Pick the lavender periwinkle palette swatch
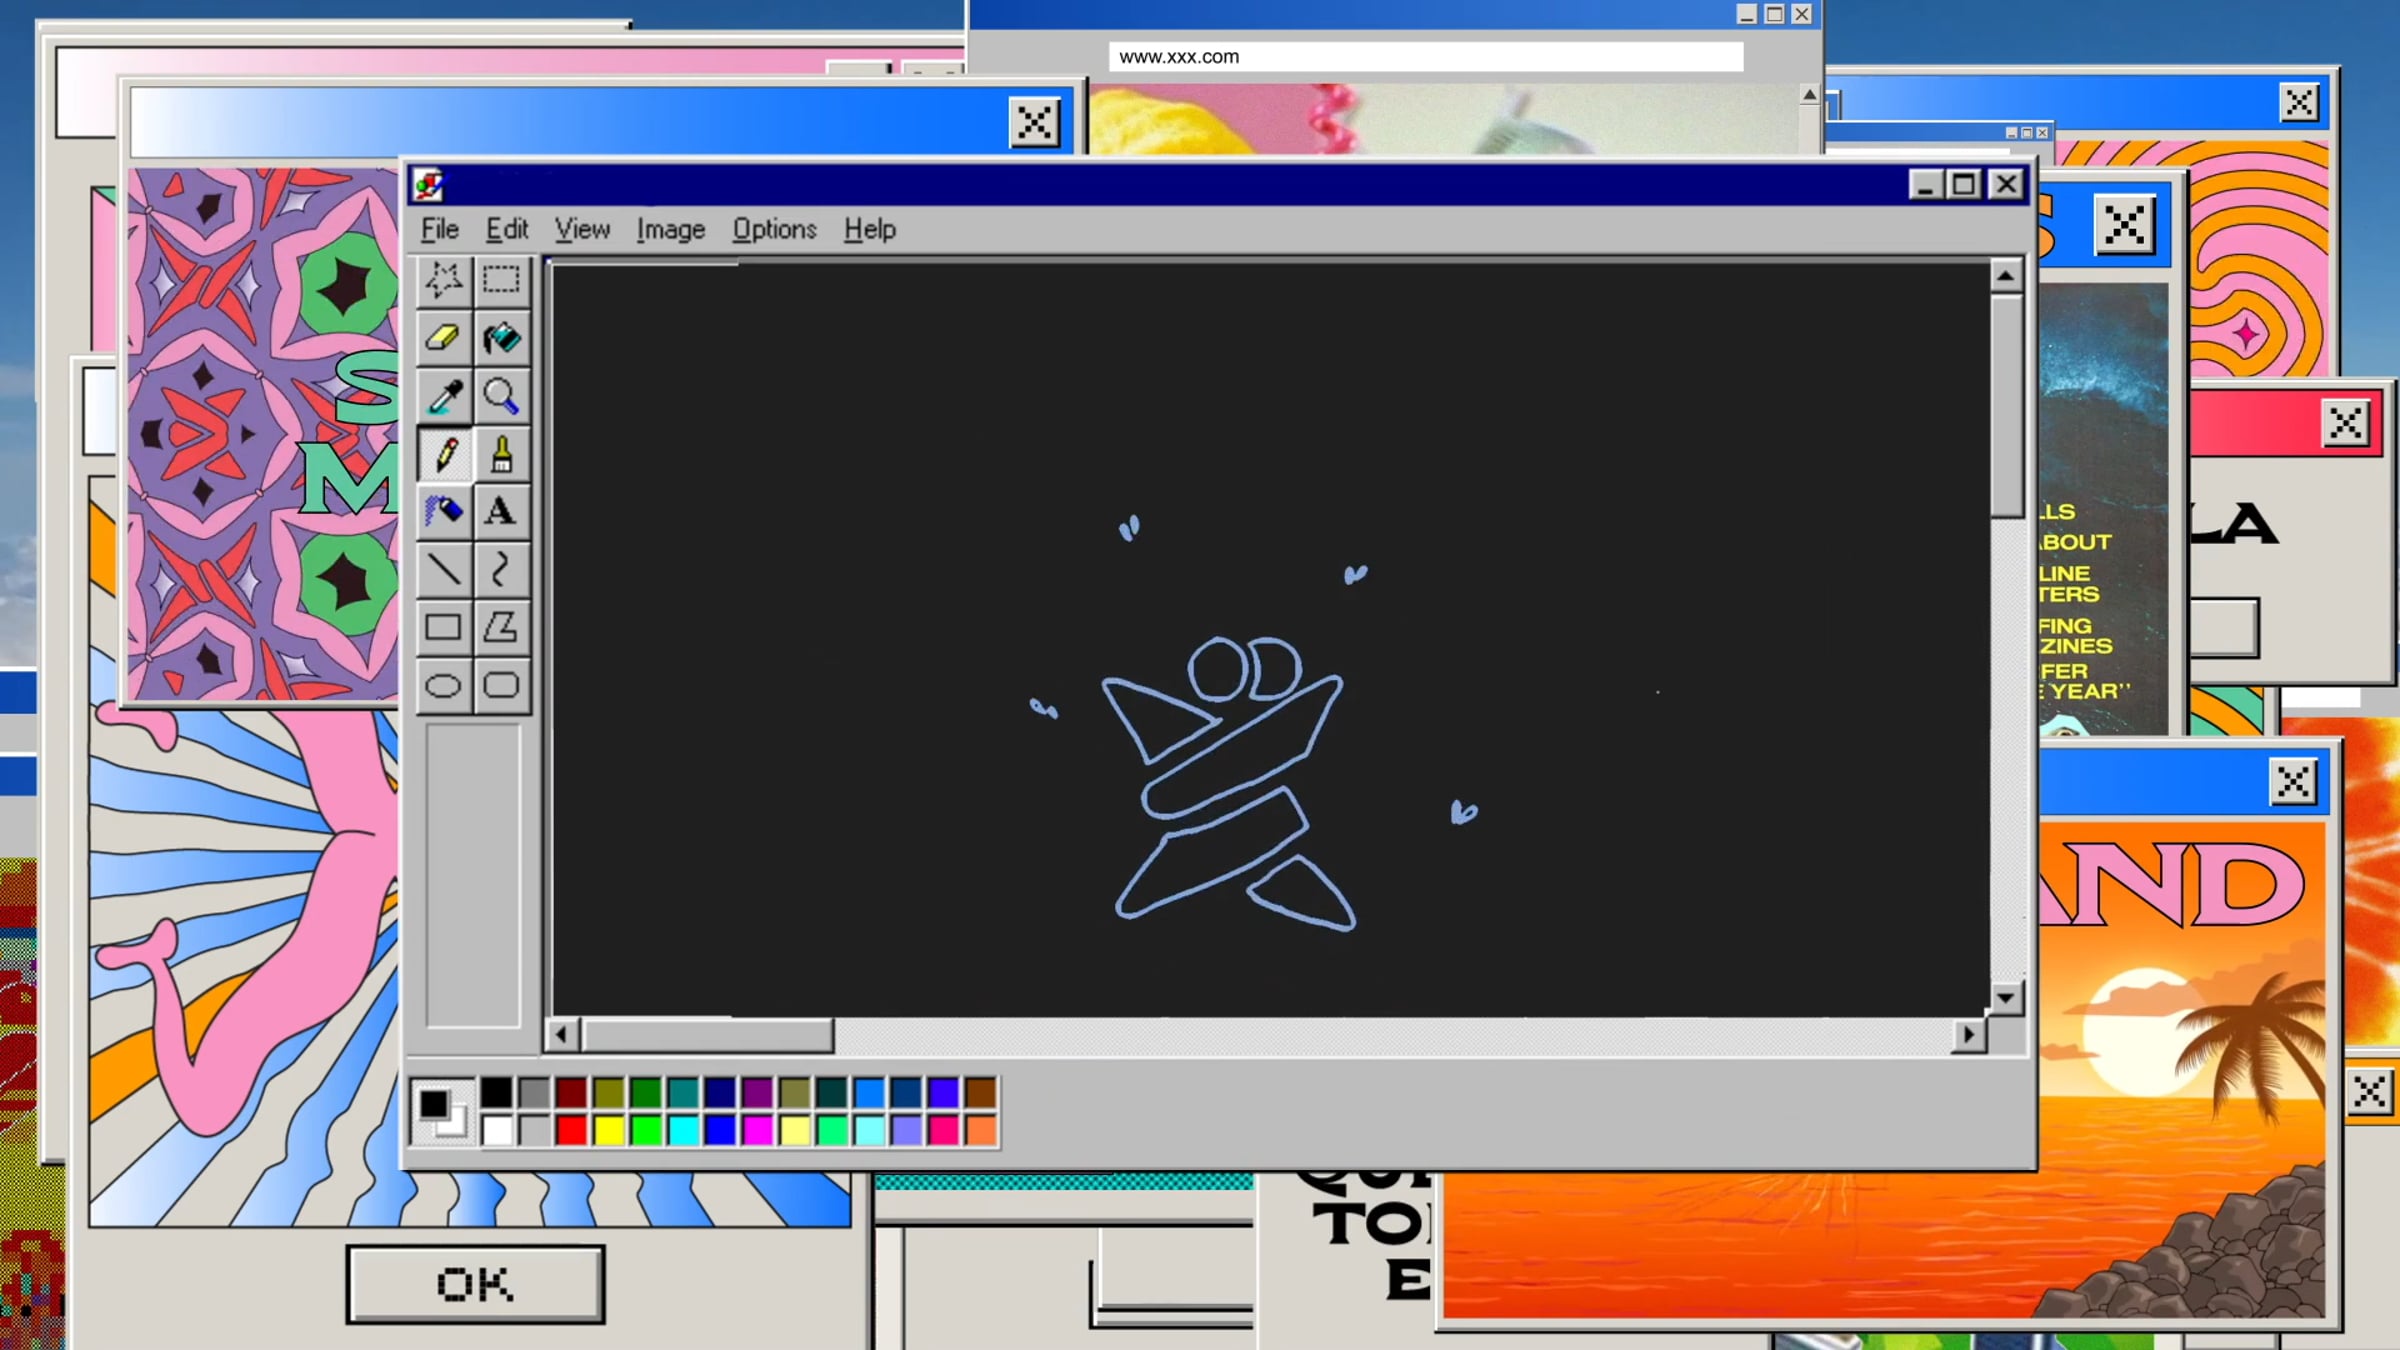The image size is (2400, 1350). [906, 1130]
